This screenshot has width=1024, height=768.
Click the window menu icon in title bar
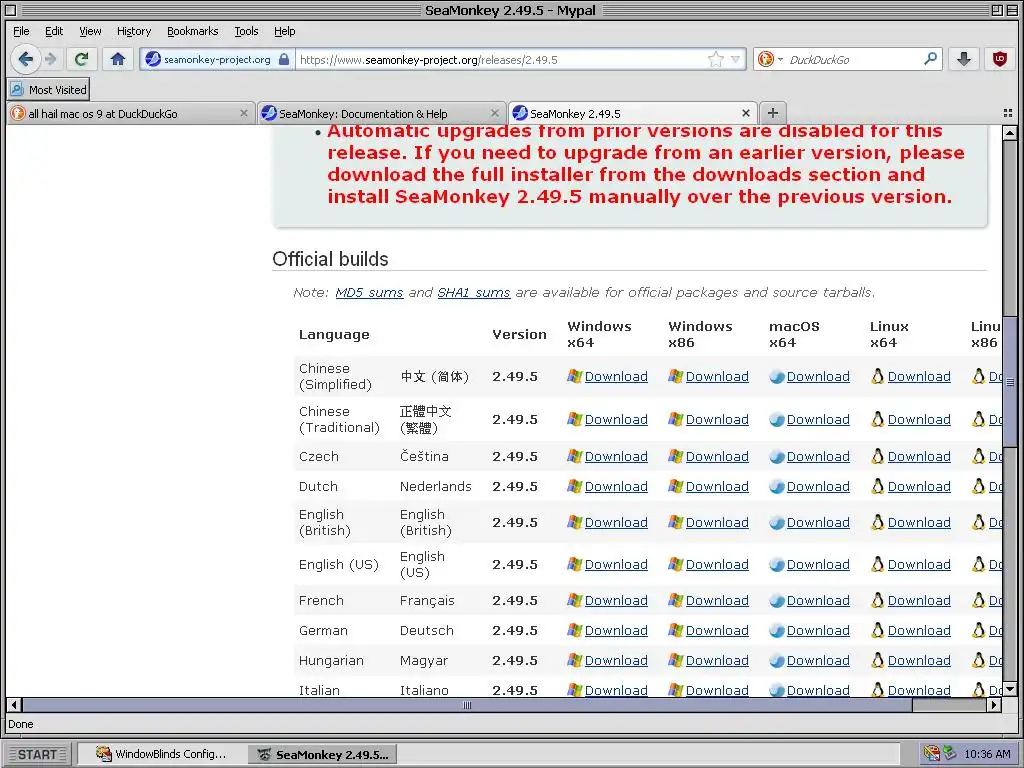(x=10, y=10)
